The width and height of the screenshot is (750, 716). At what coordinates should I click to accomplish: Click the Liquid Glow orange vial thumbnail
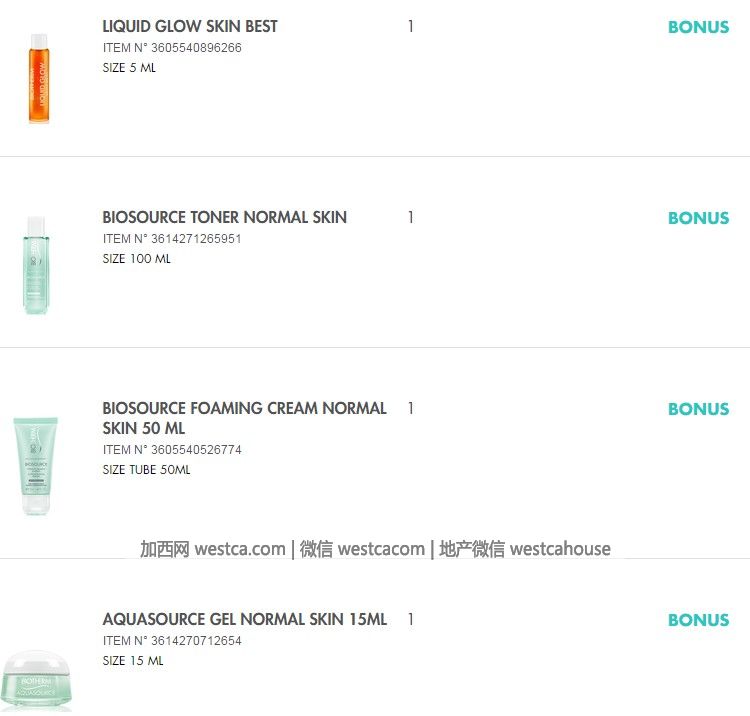pyautogui.click(x=38, y=78)
